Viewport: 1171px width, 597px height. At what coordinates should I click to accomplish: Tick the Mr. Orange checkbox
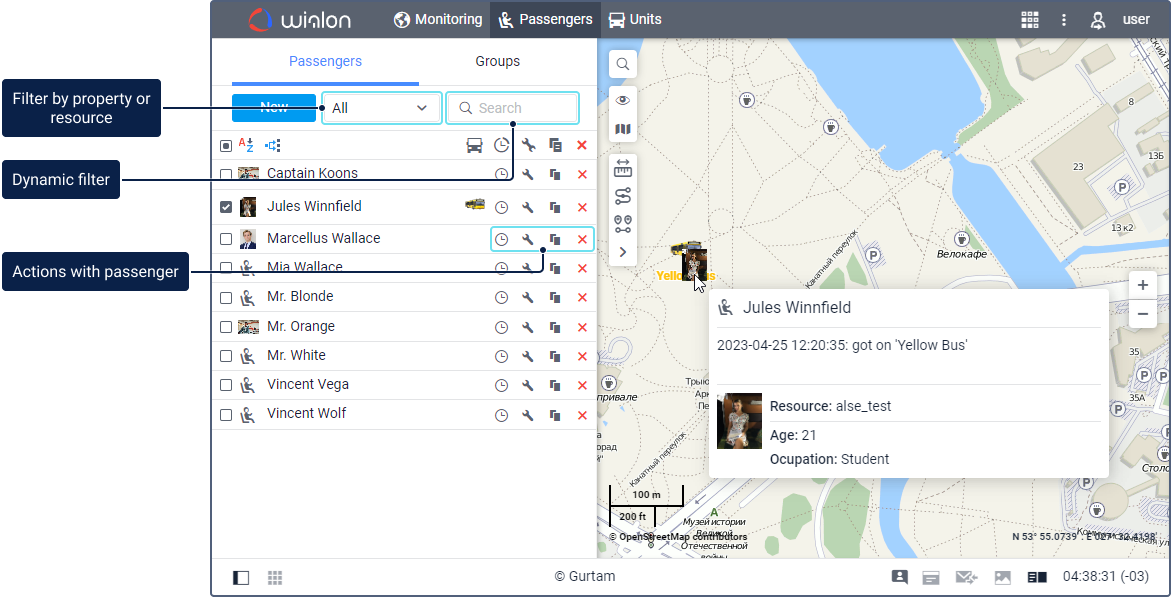coord(226,327)
